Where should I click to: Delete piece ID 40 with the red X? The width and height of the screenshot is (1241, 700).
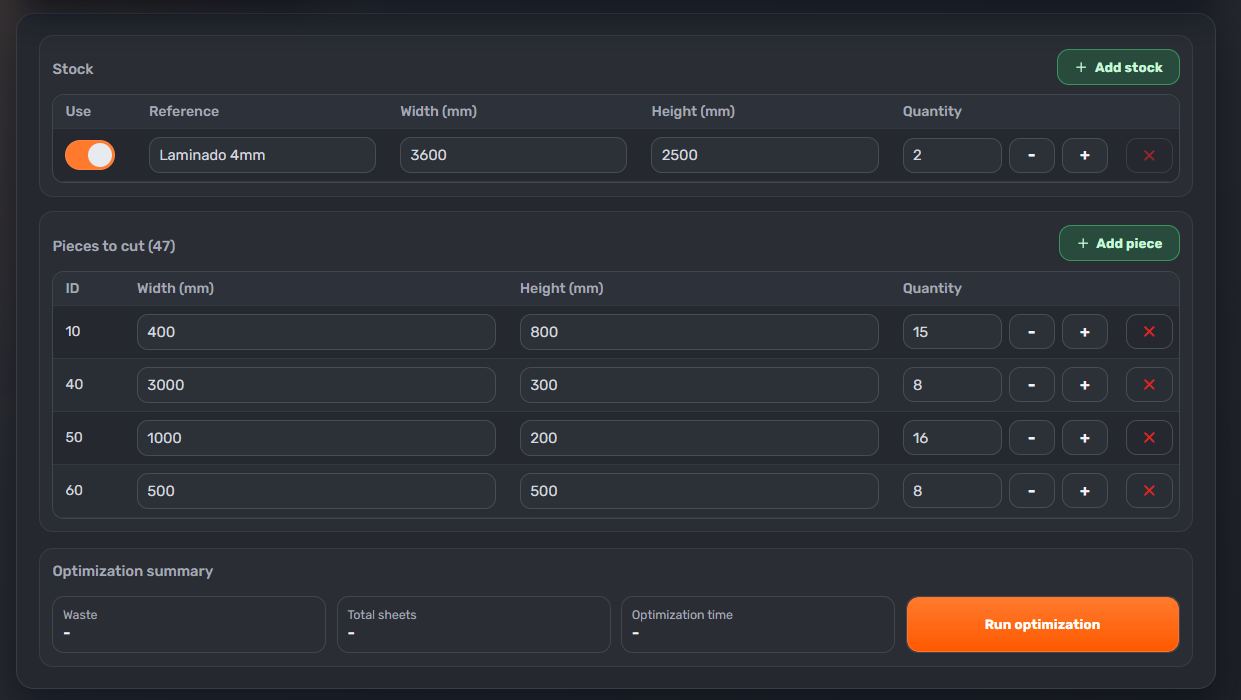(x=1149, y=384)
